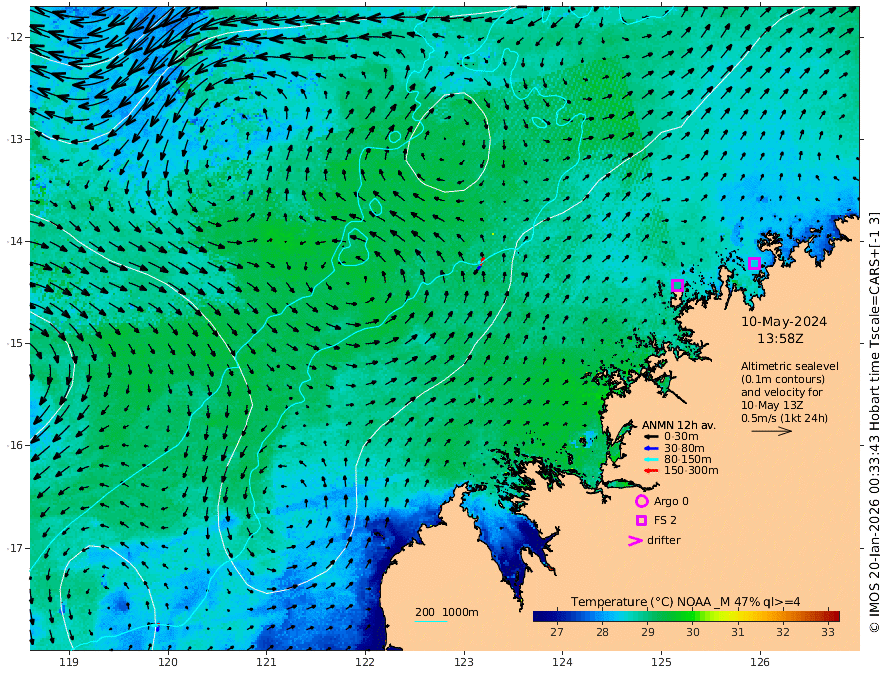Click the '150-300m' depth label
This screenshot has width=880, height=680.
coord(691,471)
